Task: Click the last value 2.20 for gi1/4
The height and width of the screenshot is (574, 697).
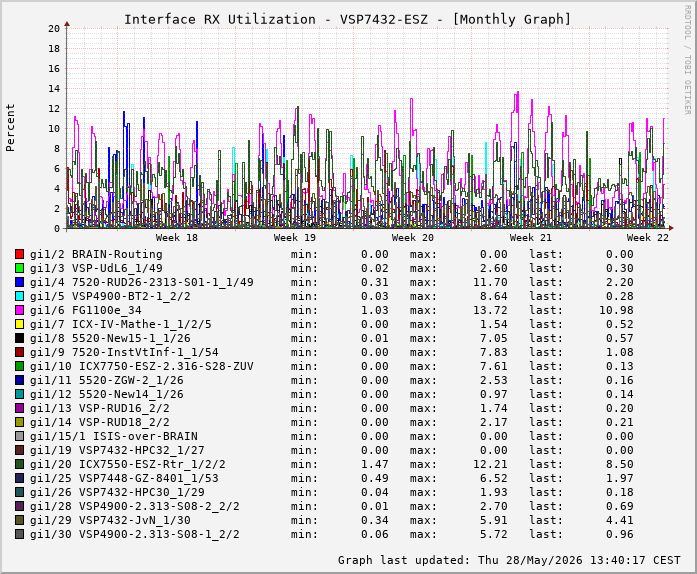Action: [x=620, y=282]
